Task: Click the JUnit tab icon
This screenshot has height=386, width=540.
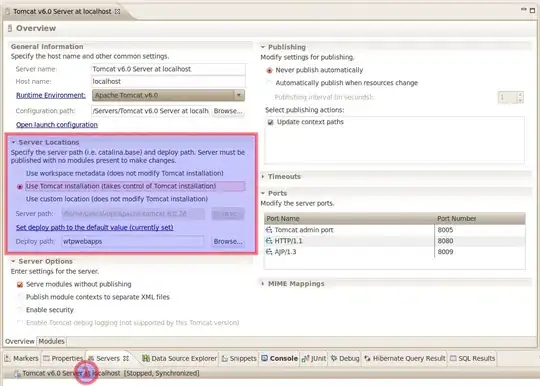Action: click(305, 358)
